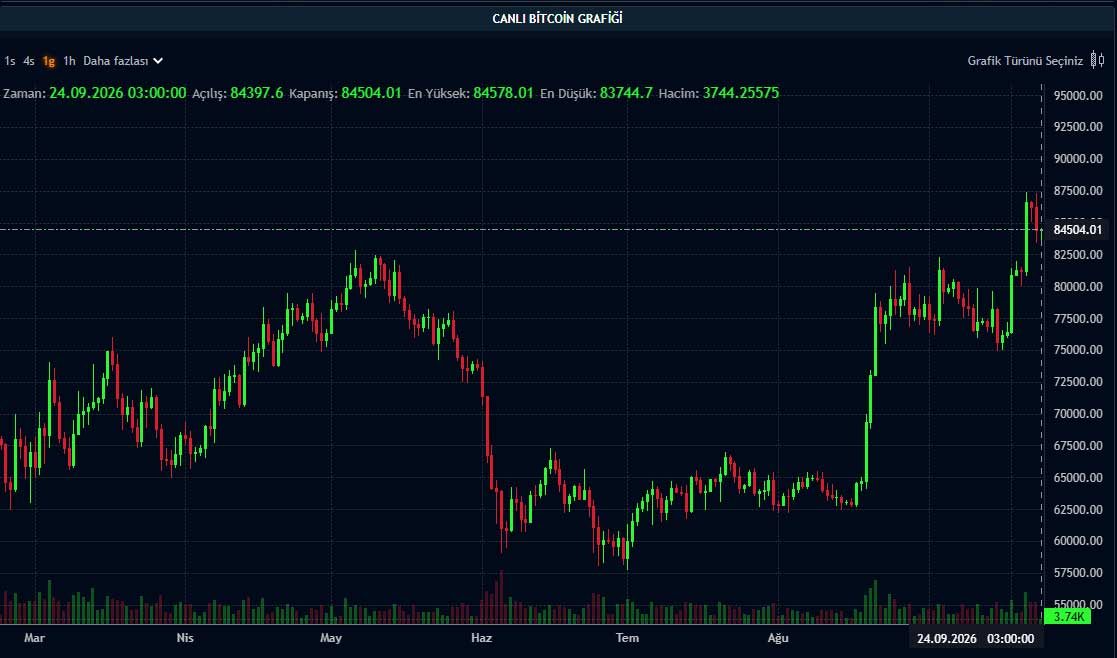Click the Açılış value 84397.6
This screenshot has width=1117, height=658.
click(x=256, y=93)
